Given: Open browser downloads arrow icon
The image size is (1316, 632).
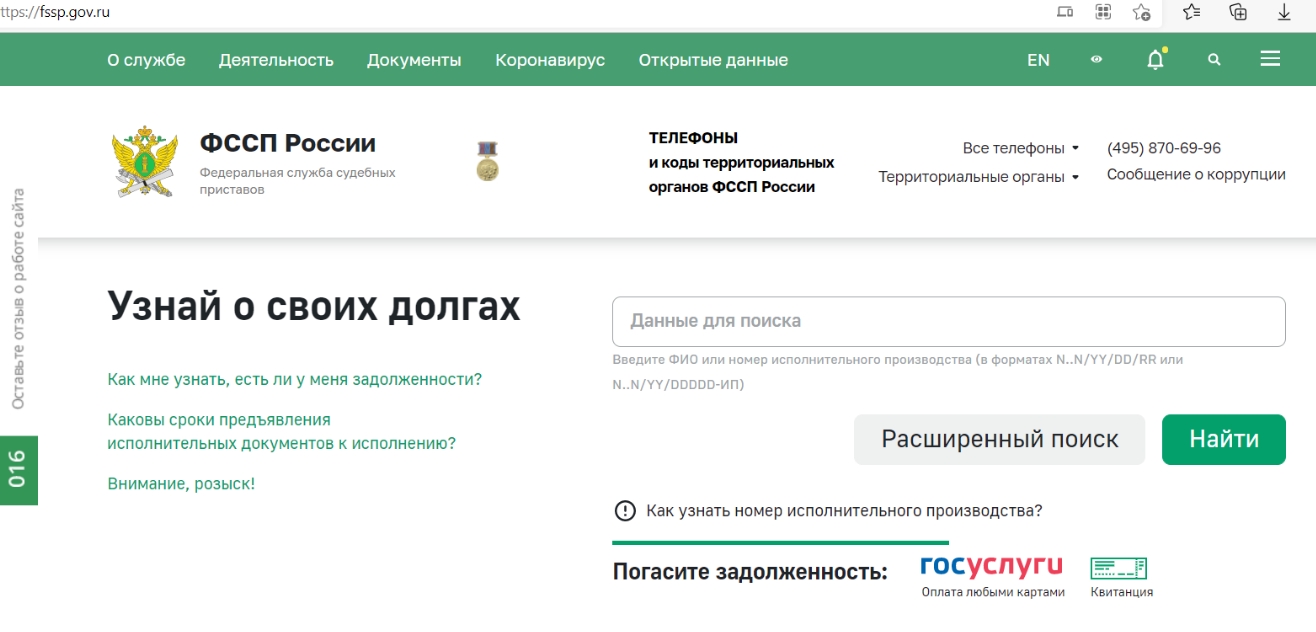Looking at the screenshot, I should tap(1285, 12).
